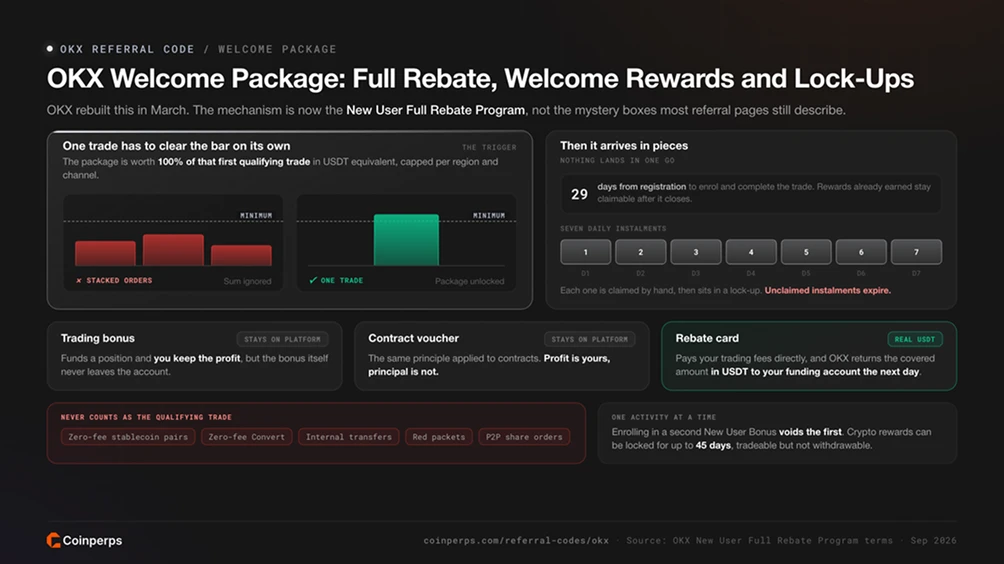This screenshot has height=564, width=1004.
Task: Click the 'Trading bonus' card title
Action: pyautogui.click(x=97, y=338)
